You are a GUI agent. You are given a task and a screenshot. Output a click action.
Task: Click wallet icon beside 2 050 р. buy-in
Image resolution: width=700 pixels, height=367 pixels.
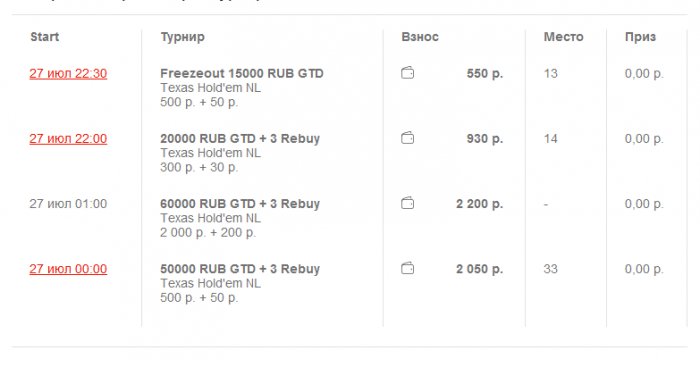[x=408, y=268]
